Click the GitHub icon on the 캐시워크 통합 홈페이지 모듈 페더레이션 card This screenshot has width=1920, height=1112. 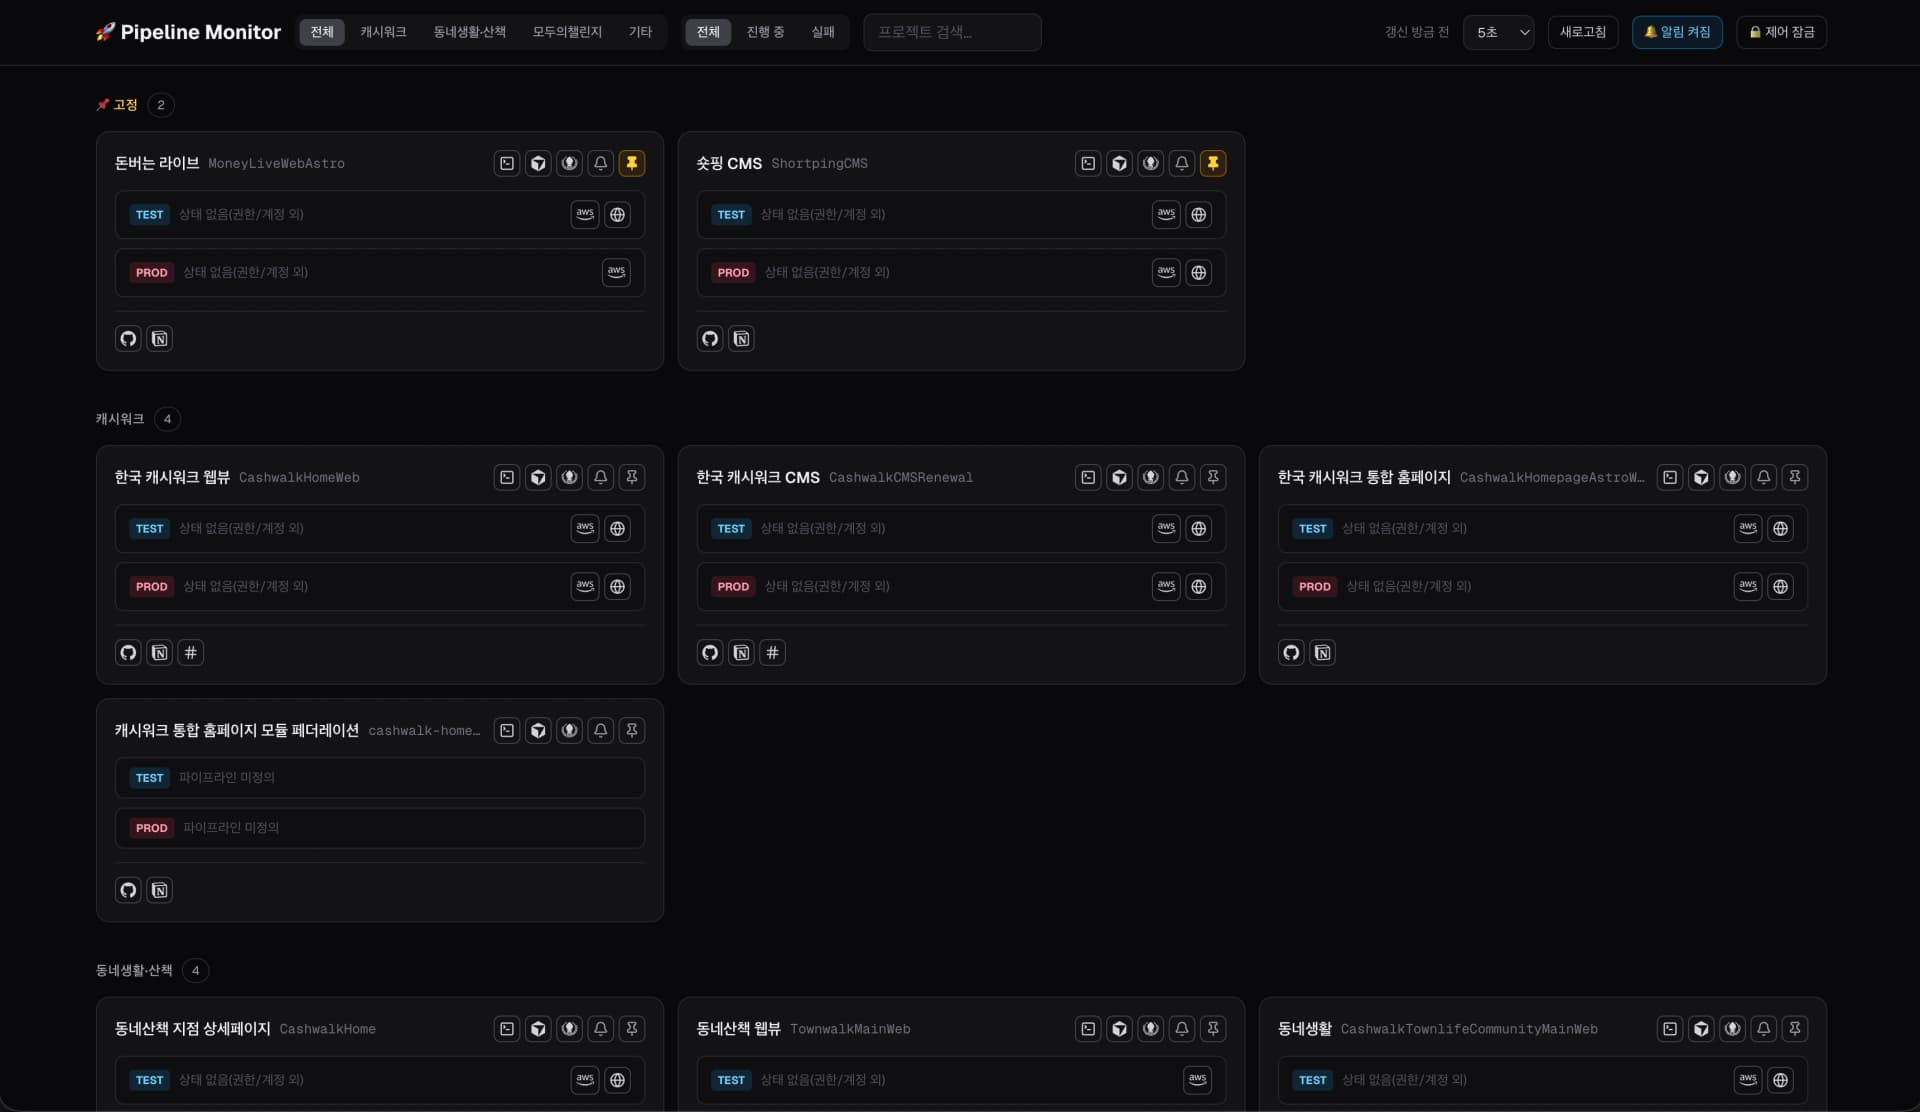128,890
